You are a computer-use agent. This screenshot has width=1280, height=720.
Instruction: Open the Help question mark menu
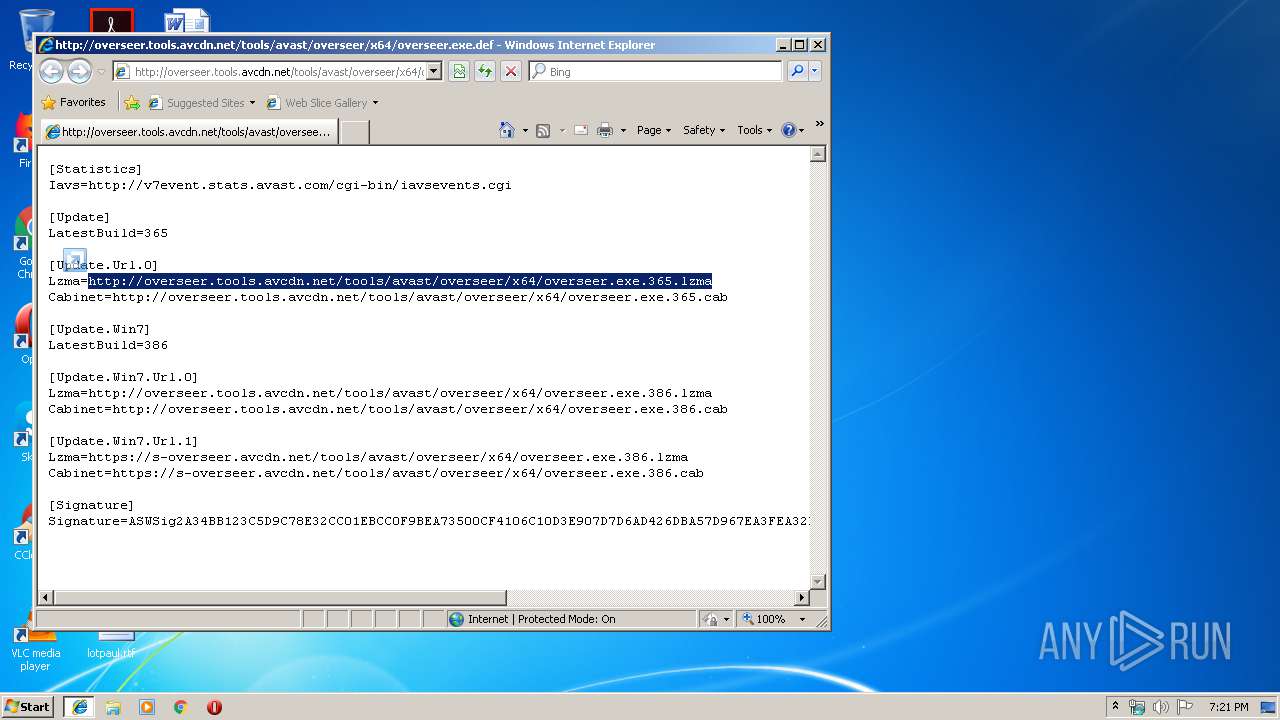click(x=792, y=130)
